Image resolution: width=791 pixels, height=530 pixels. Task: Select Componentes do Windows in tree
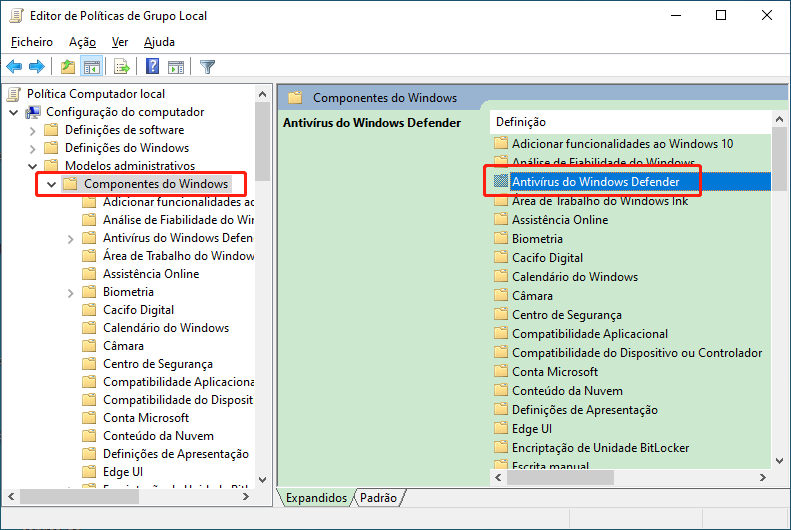pos(156,184)
